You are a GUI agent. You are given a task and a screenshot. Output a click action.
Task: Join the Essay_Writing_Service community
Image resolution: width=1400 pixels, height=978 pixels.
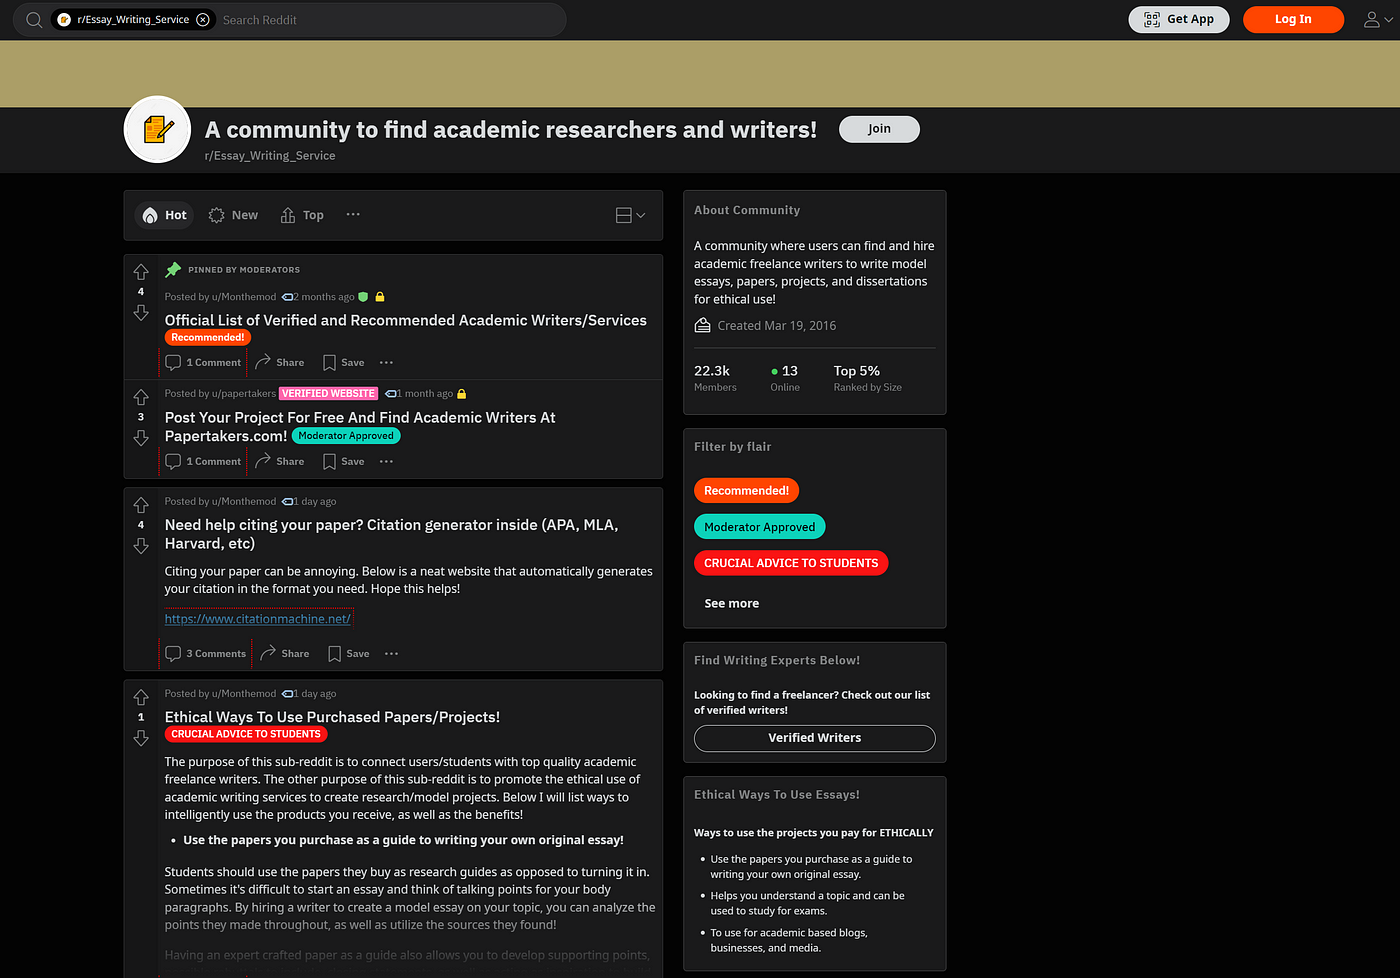[x=879, y=129]
